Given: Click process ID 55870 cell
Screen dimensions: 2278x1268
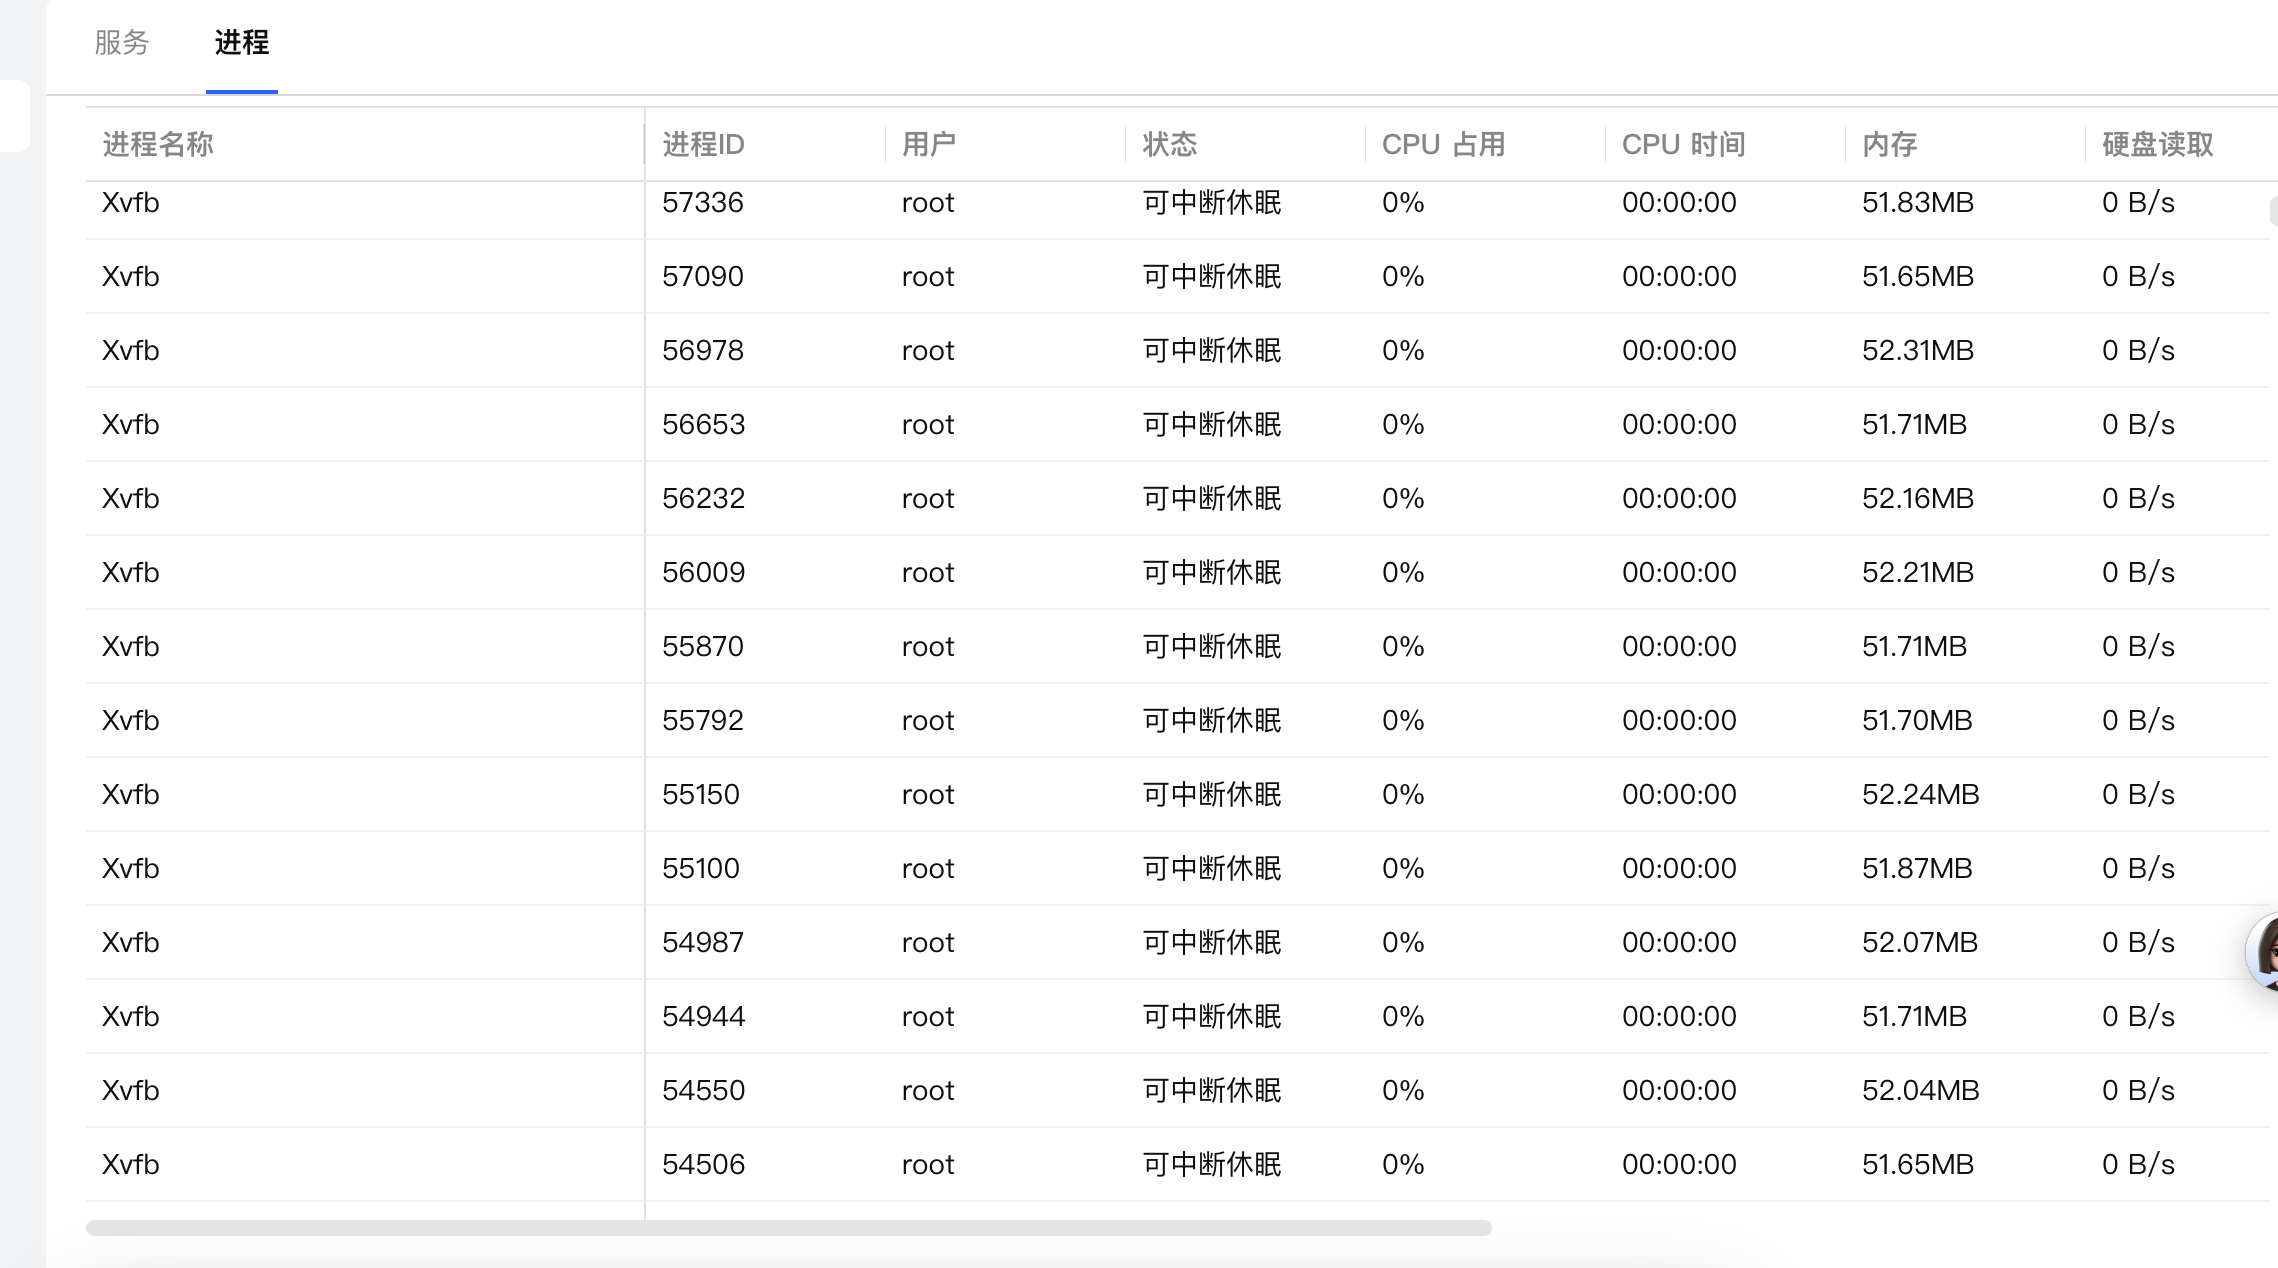Looking at the screenshot, I should (702, 646).
